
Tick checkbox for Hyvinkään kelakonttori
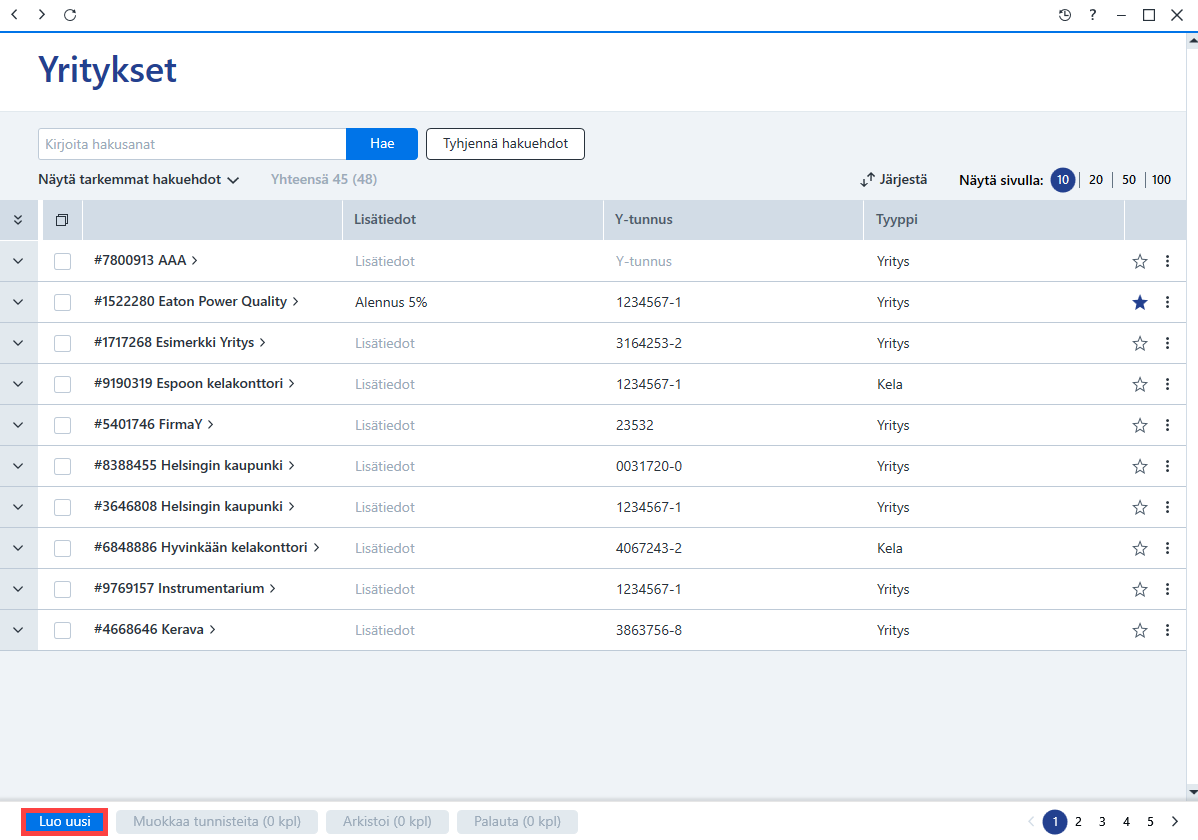tap(63, 549)
